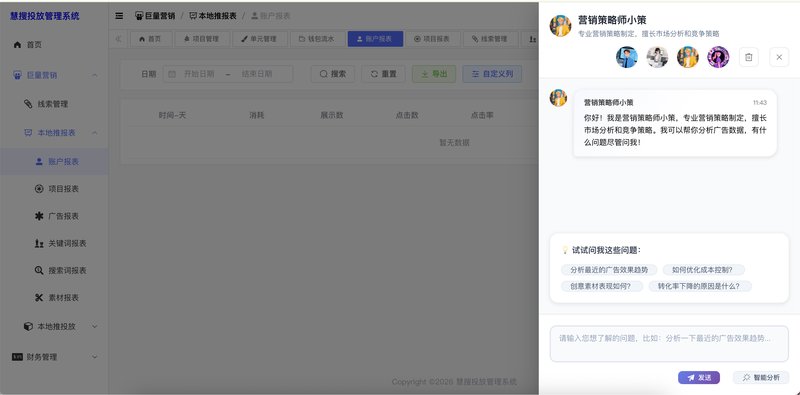Switch to the 首页 page tab

150,39
